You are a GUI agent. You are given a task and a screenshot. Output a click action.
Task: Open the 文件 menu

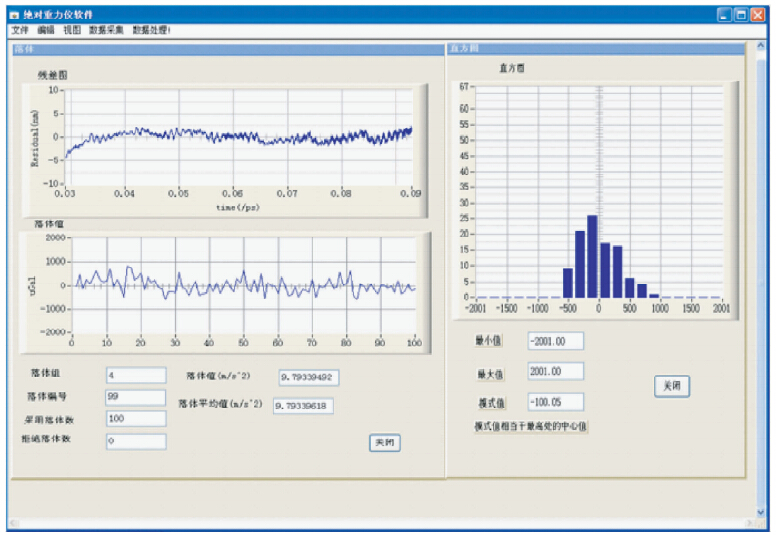tap(20, 31)
